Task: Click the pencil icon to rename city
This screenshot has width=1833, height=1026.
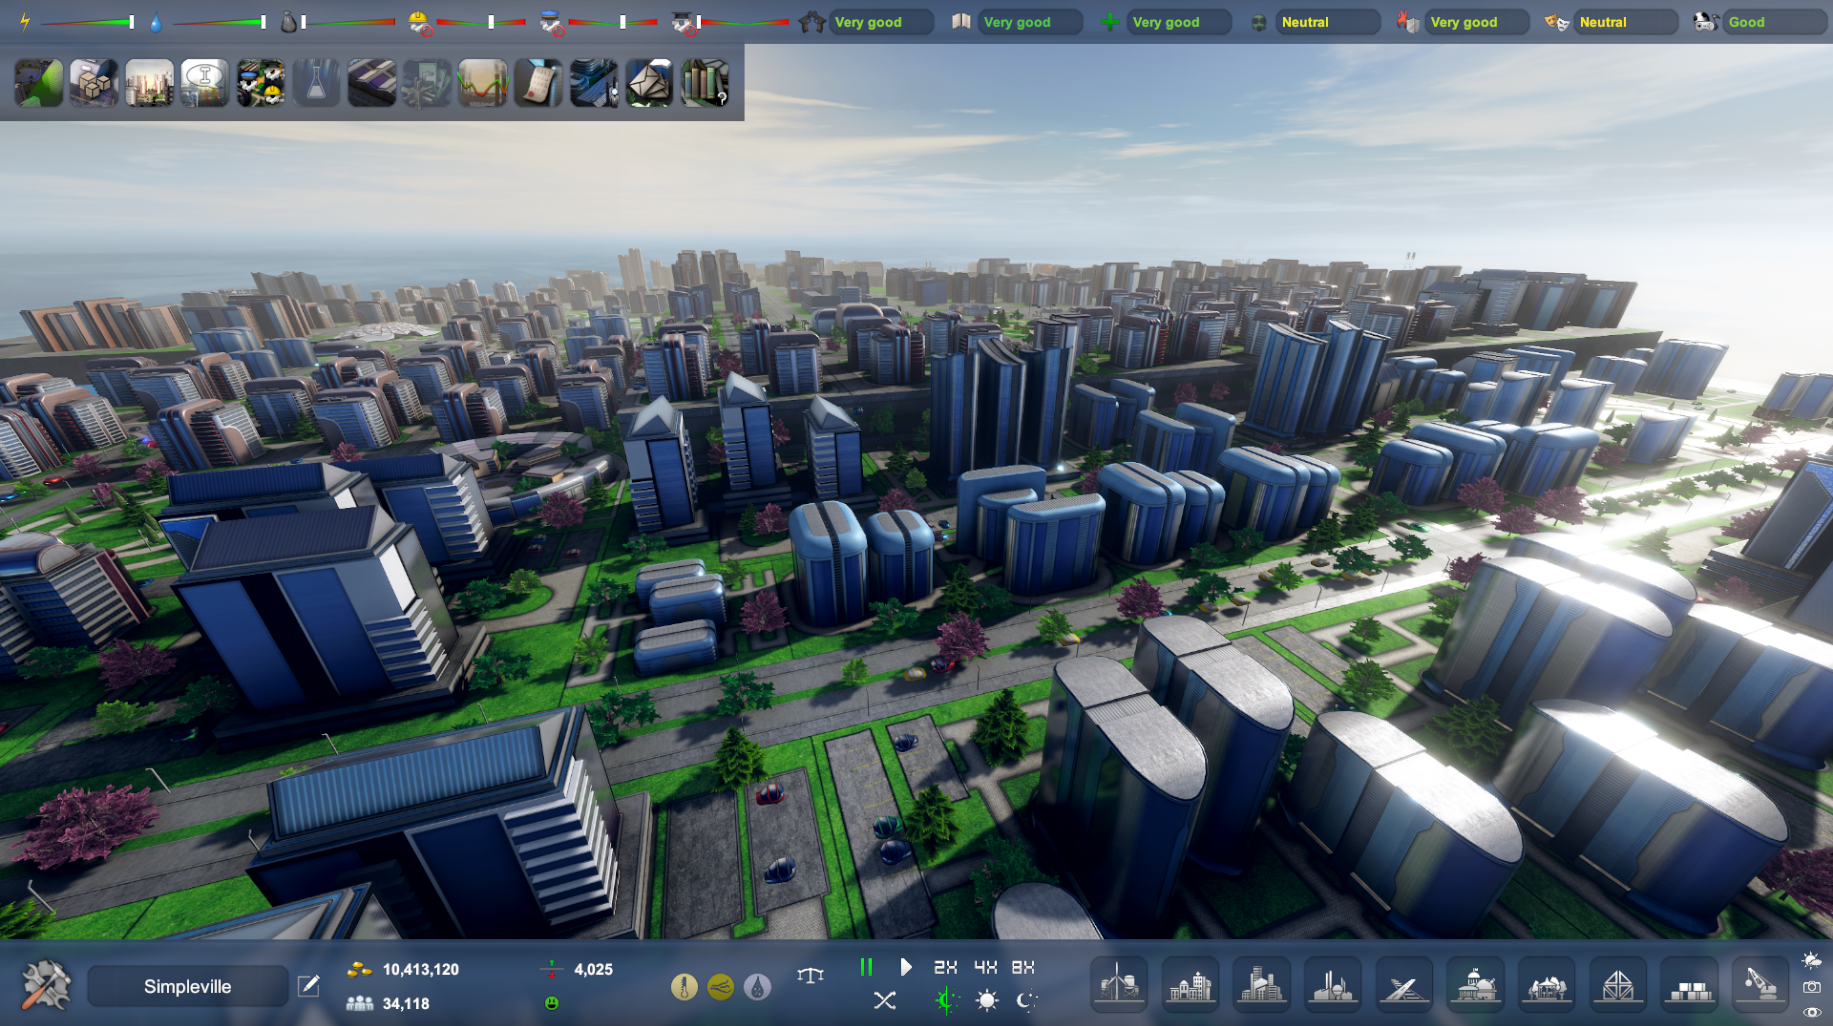Action: point(309,986)
